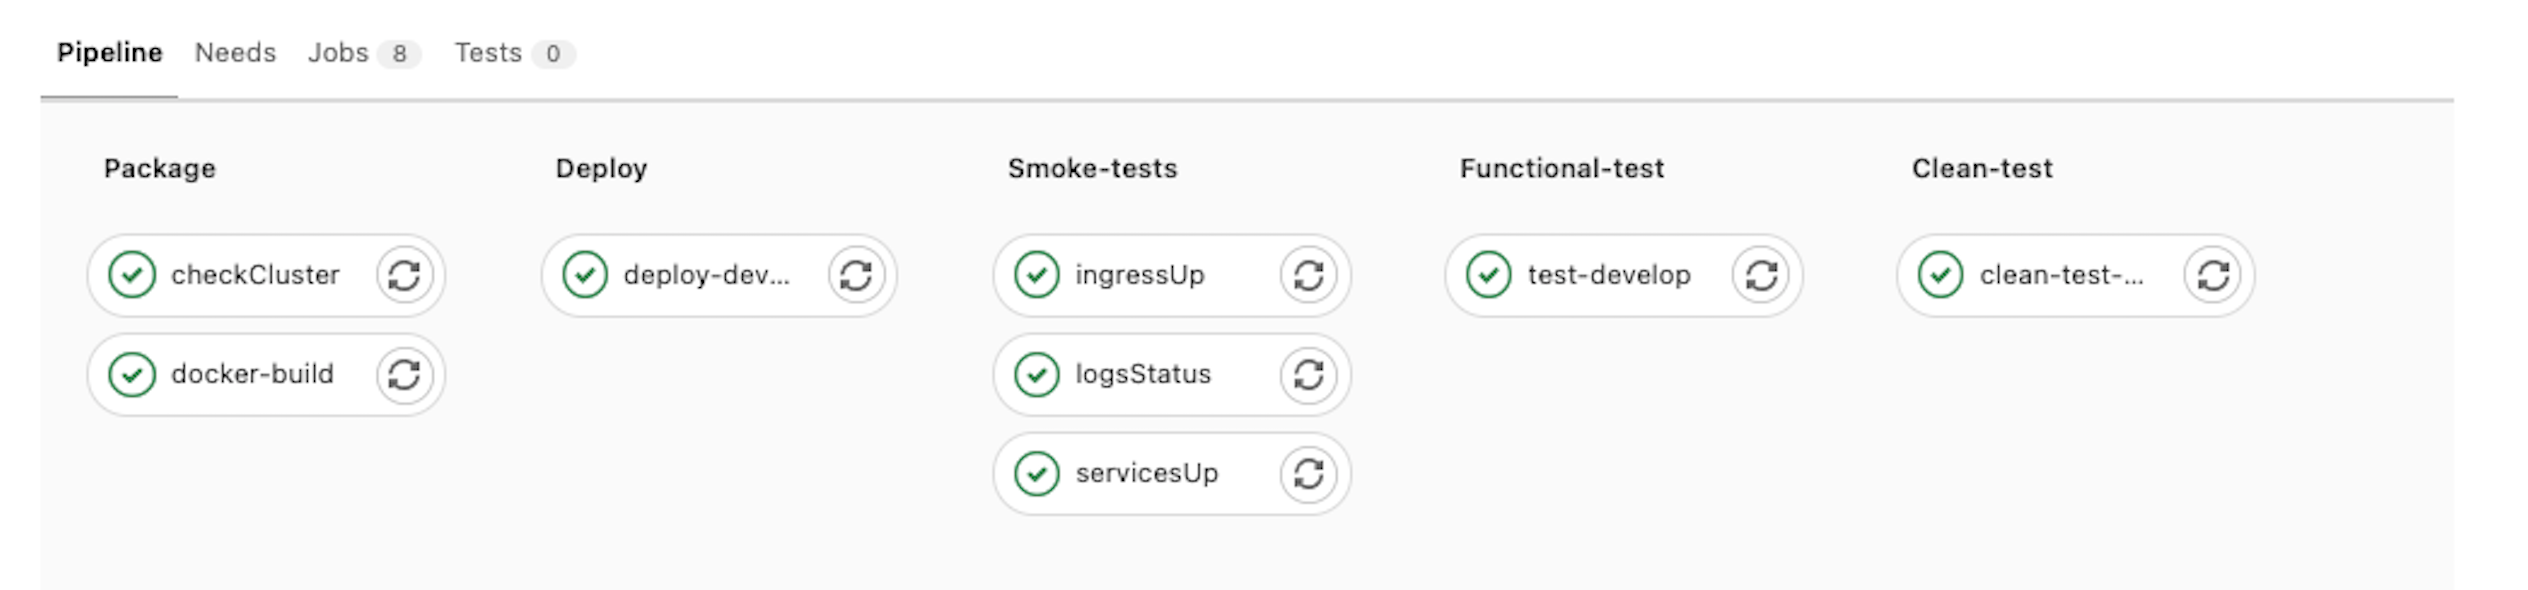Viewport: 2528px width, 590px height.
Task: Open the Tests tab
Action: pyautogui.click(x=514, y=53)
